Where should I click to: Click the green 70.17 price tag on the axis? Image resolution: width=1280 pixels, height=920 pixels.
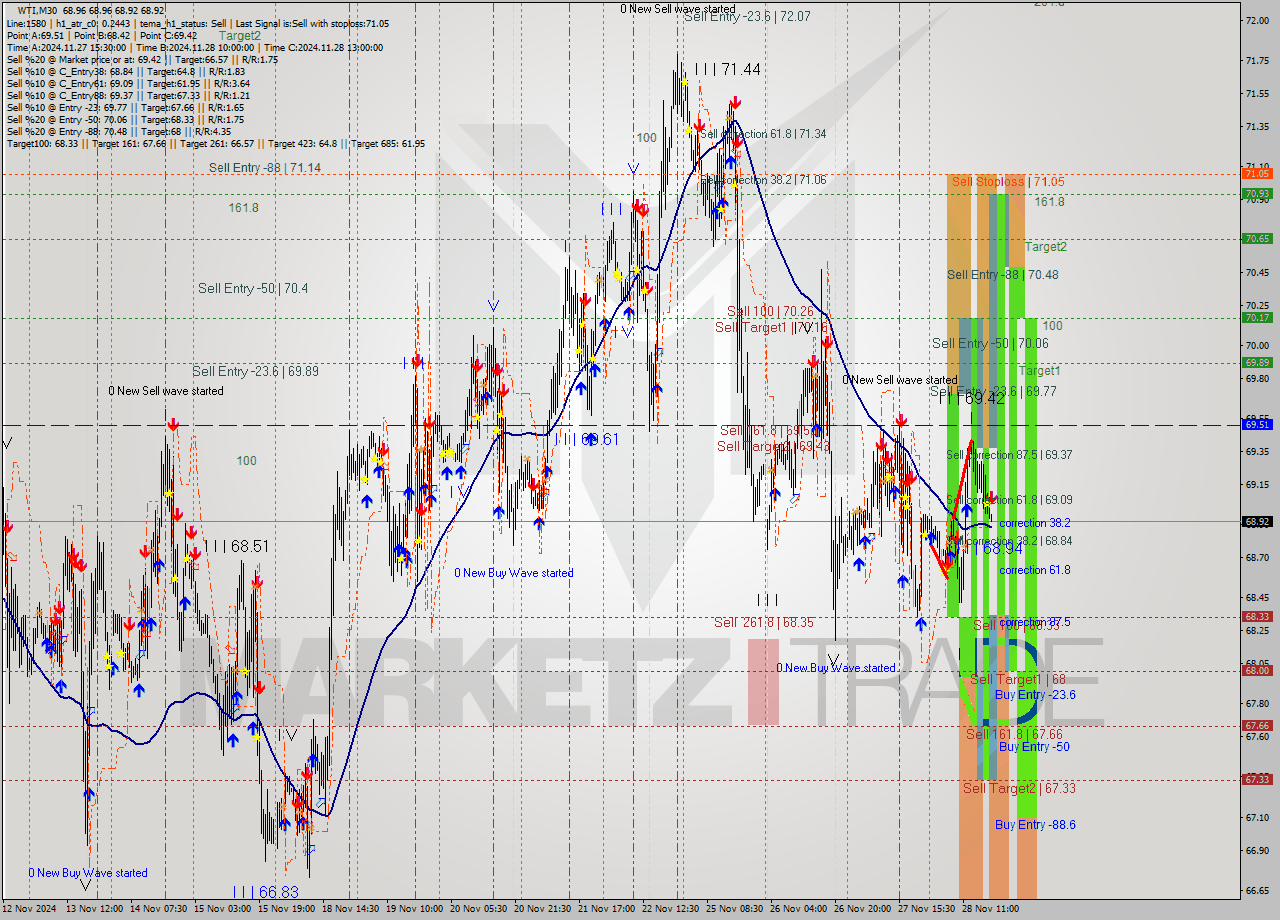pyautogui.click(x=1257, y=317)
